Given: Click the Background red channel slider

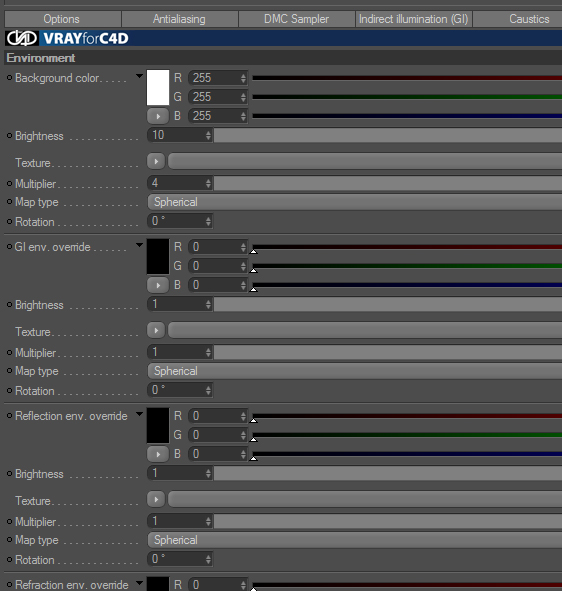Looking at the screenshot, I should click(x=407, y=78).
